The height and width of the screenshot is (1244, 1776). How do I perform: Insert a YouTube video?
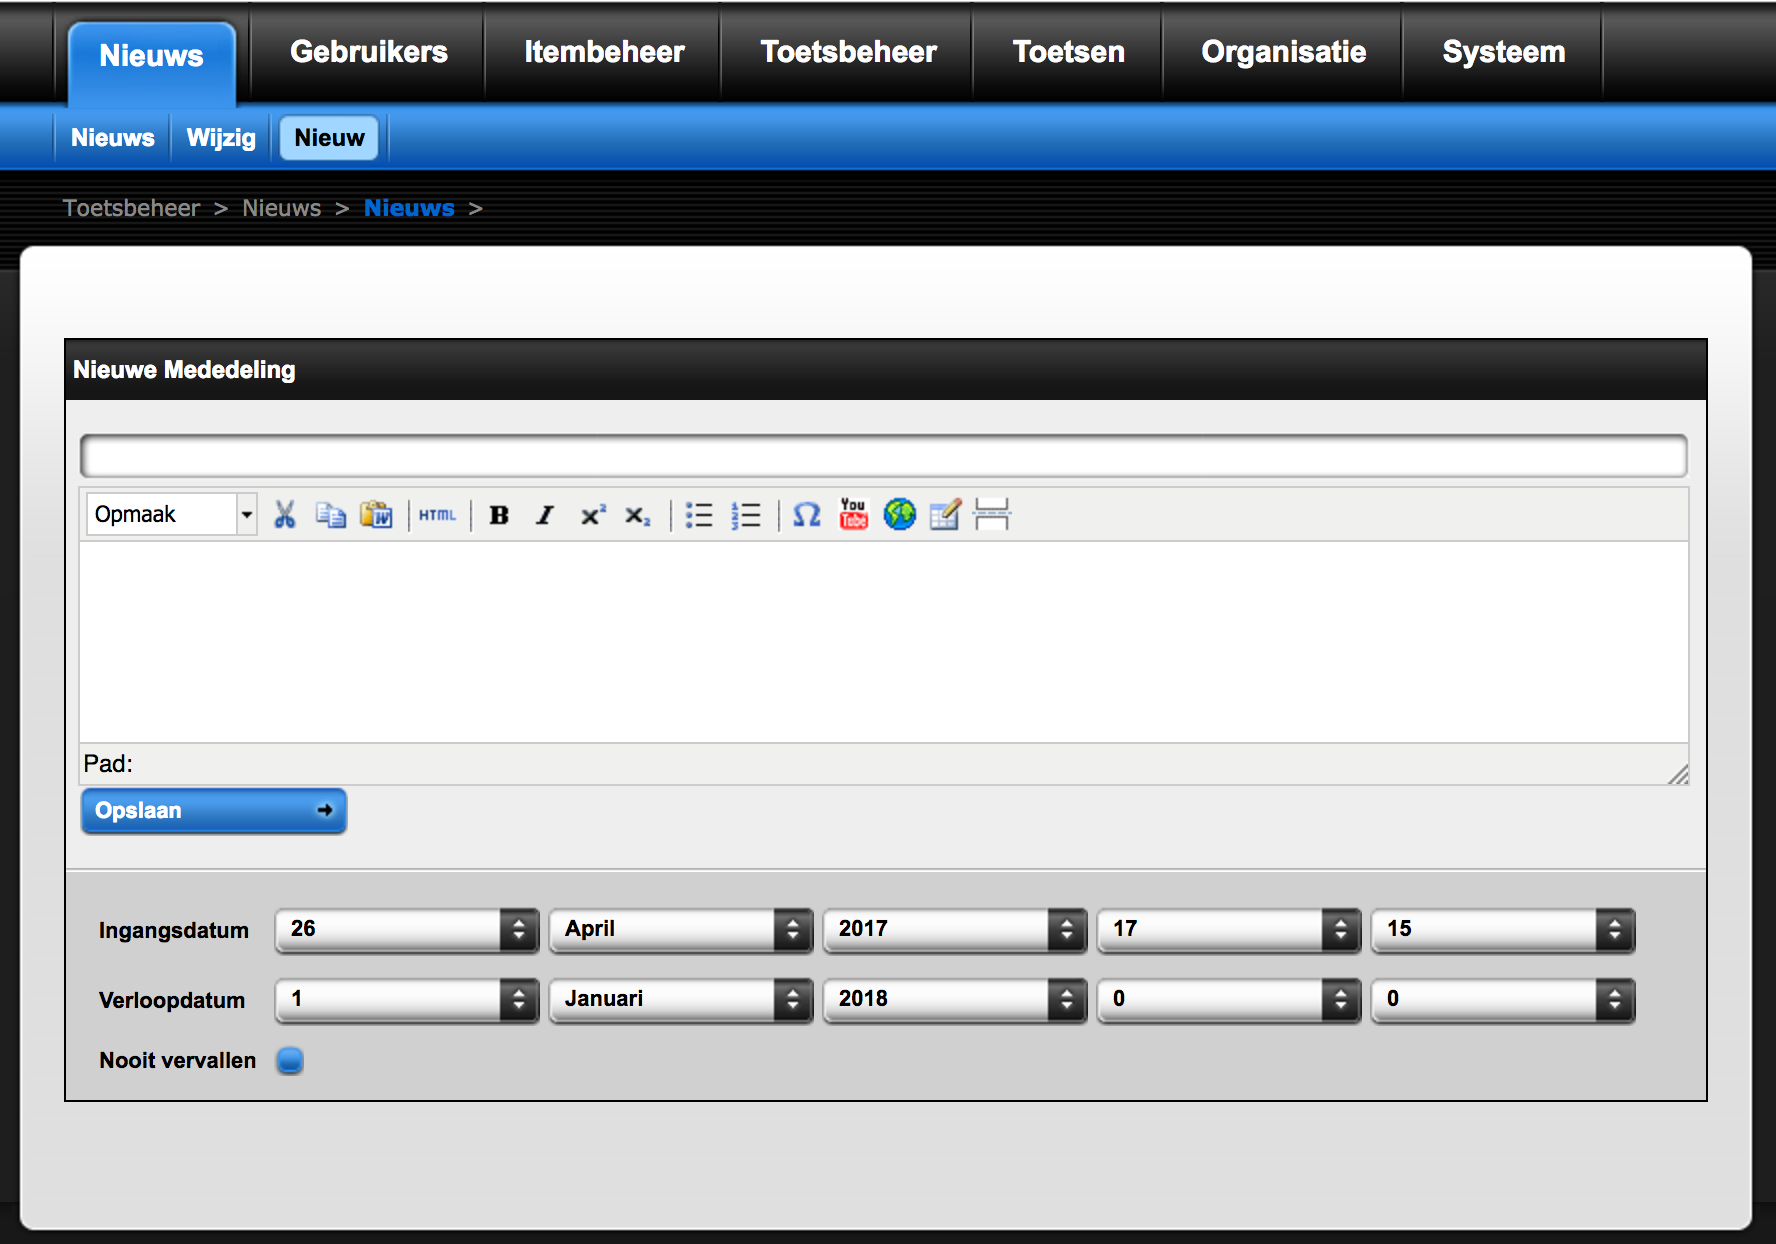(x=853, y=515)
